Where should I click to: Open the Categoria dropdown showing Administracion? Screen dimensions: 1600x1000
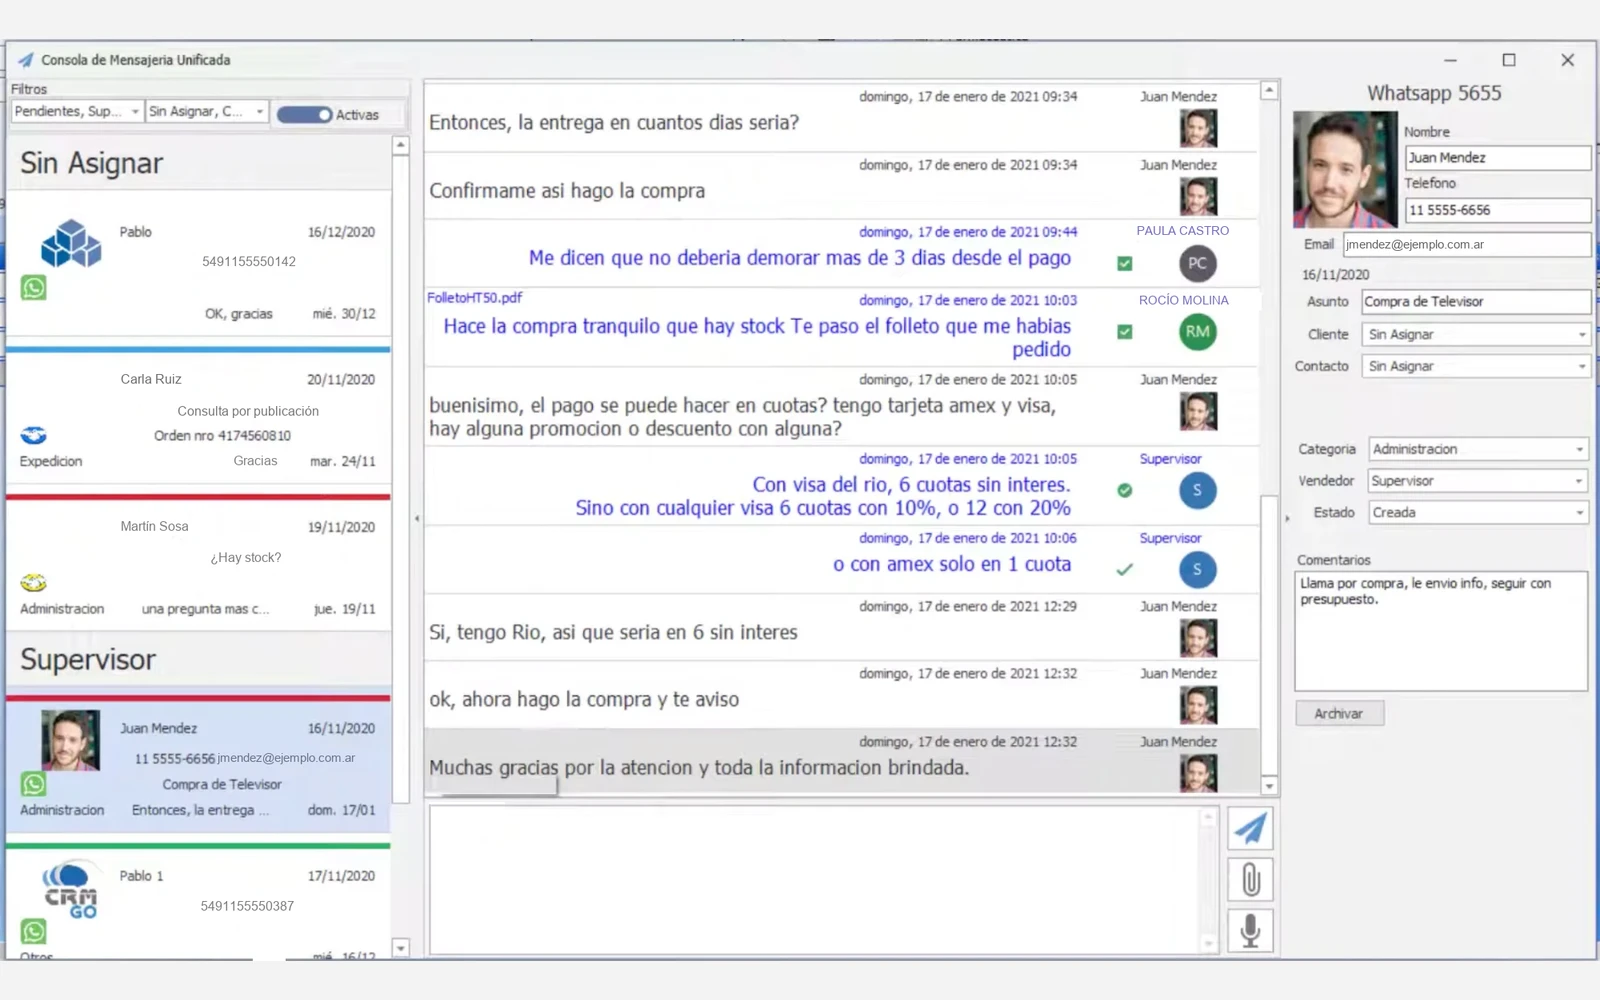(1478, 450)
